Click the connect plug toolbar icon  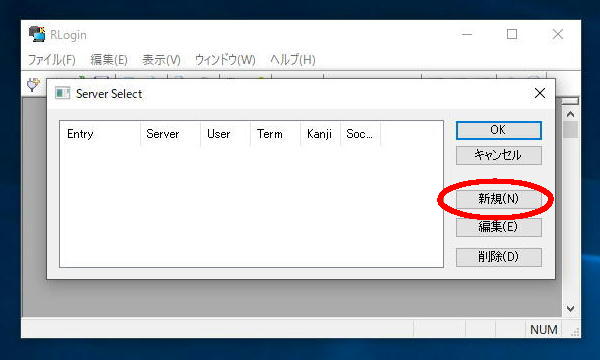34,85
